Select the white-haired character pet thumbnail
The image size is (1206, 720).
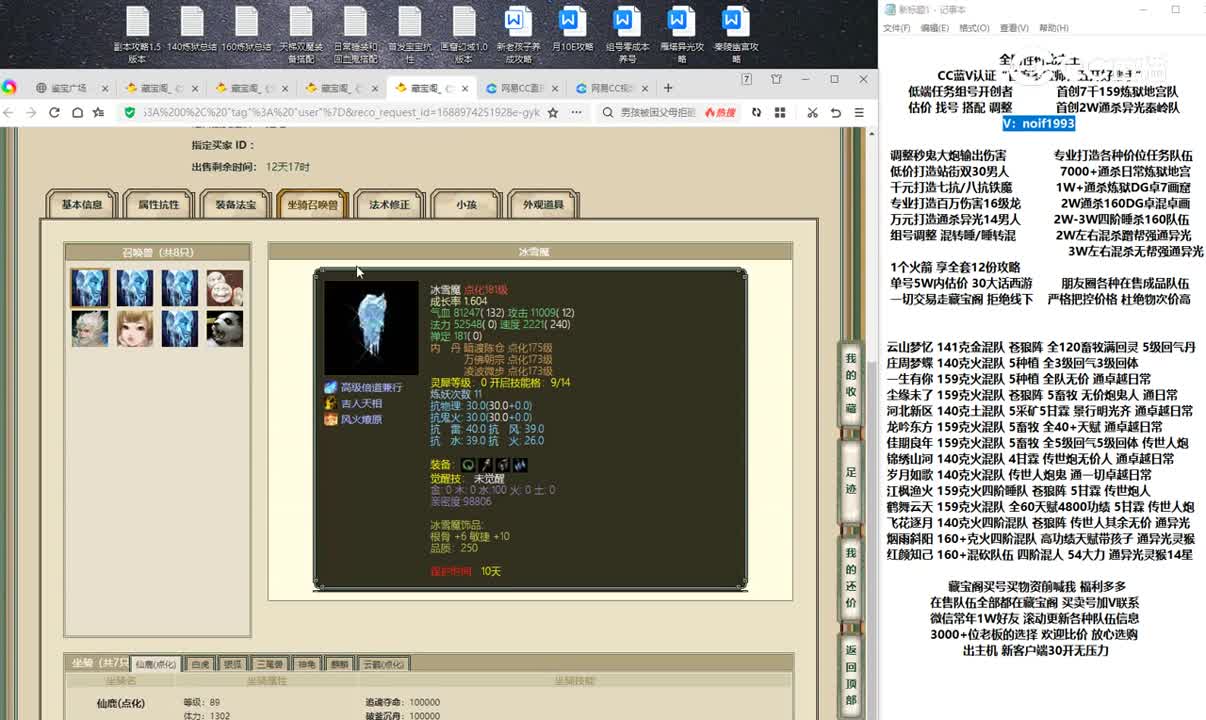pos(90,328)
